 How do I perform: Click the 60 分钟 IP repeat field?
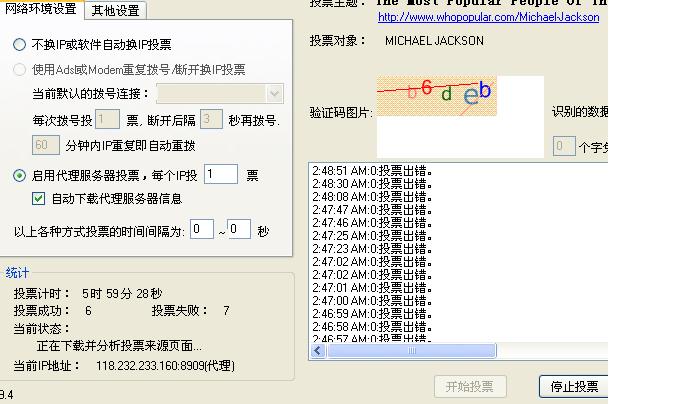[x=46, y=145]
